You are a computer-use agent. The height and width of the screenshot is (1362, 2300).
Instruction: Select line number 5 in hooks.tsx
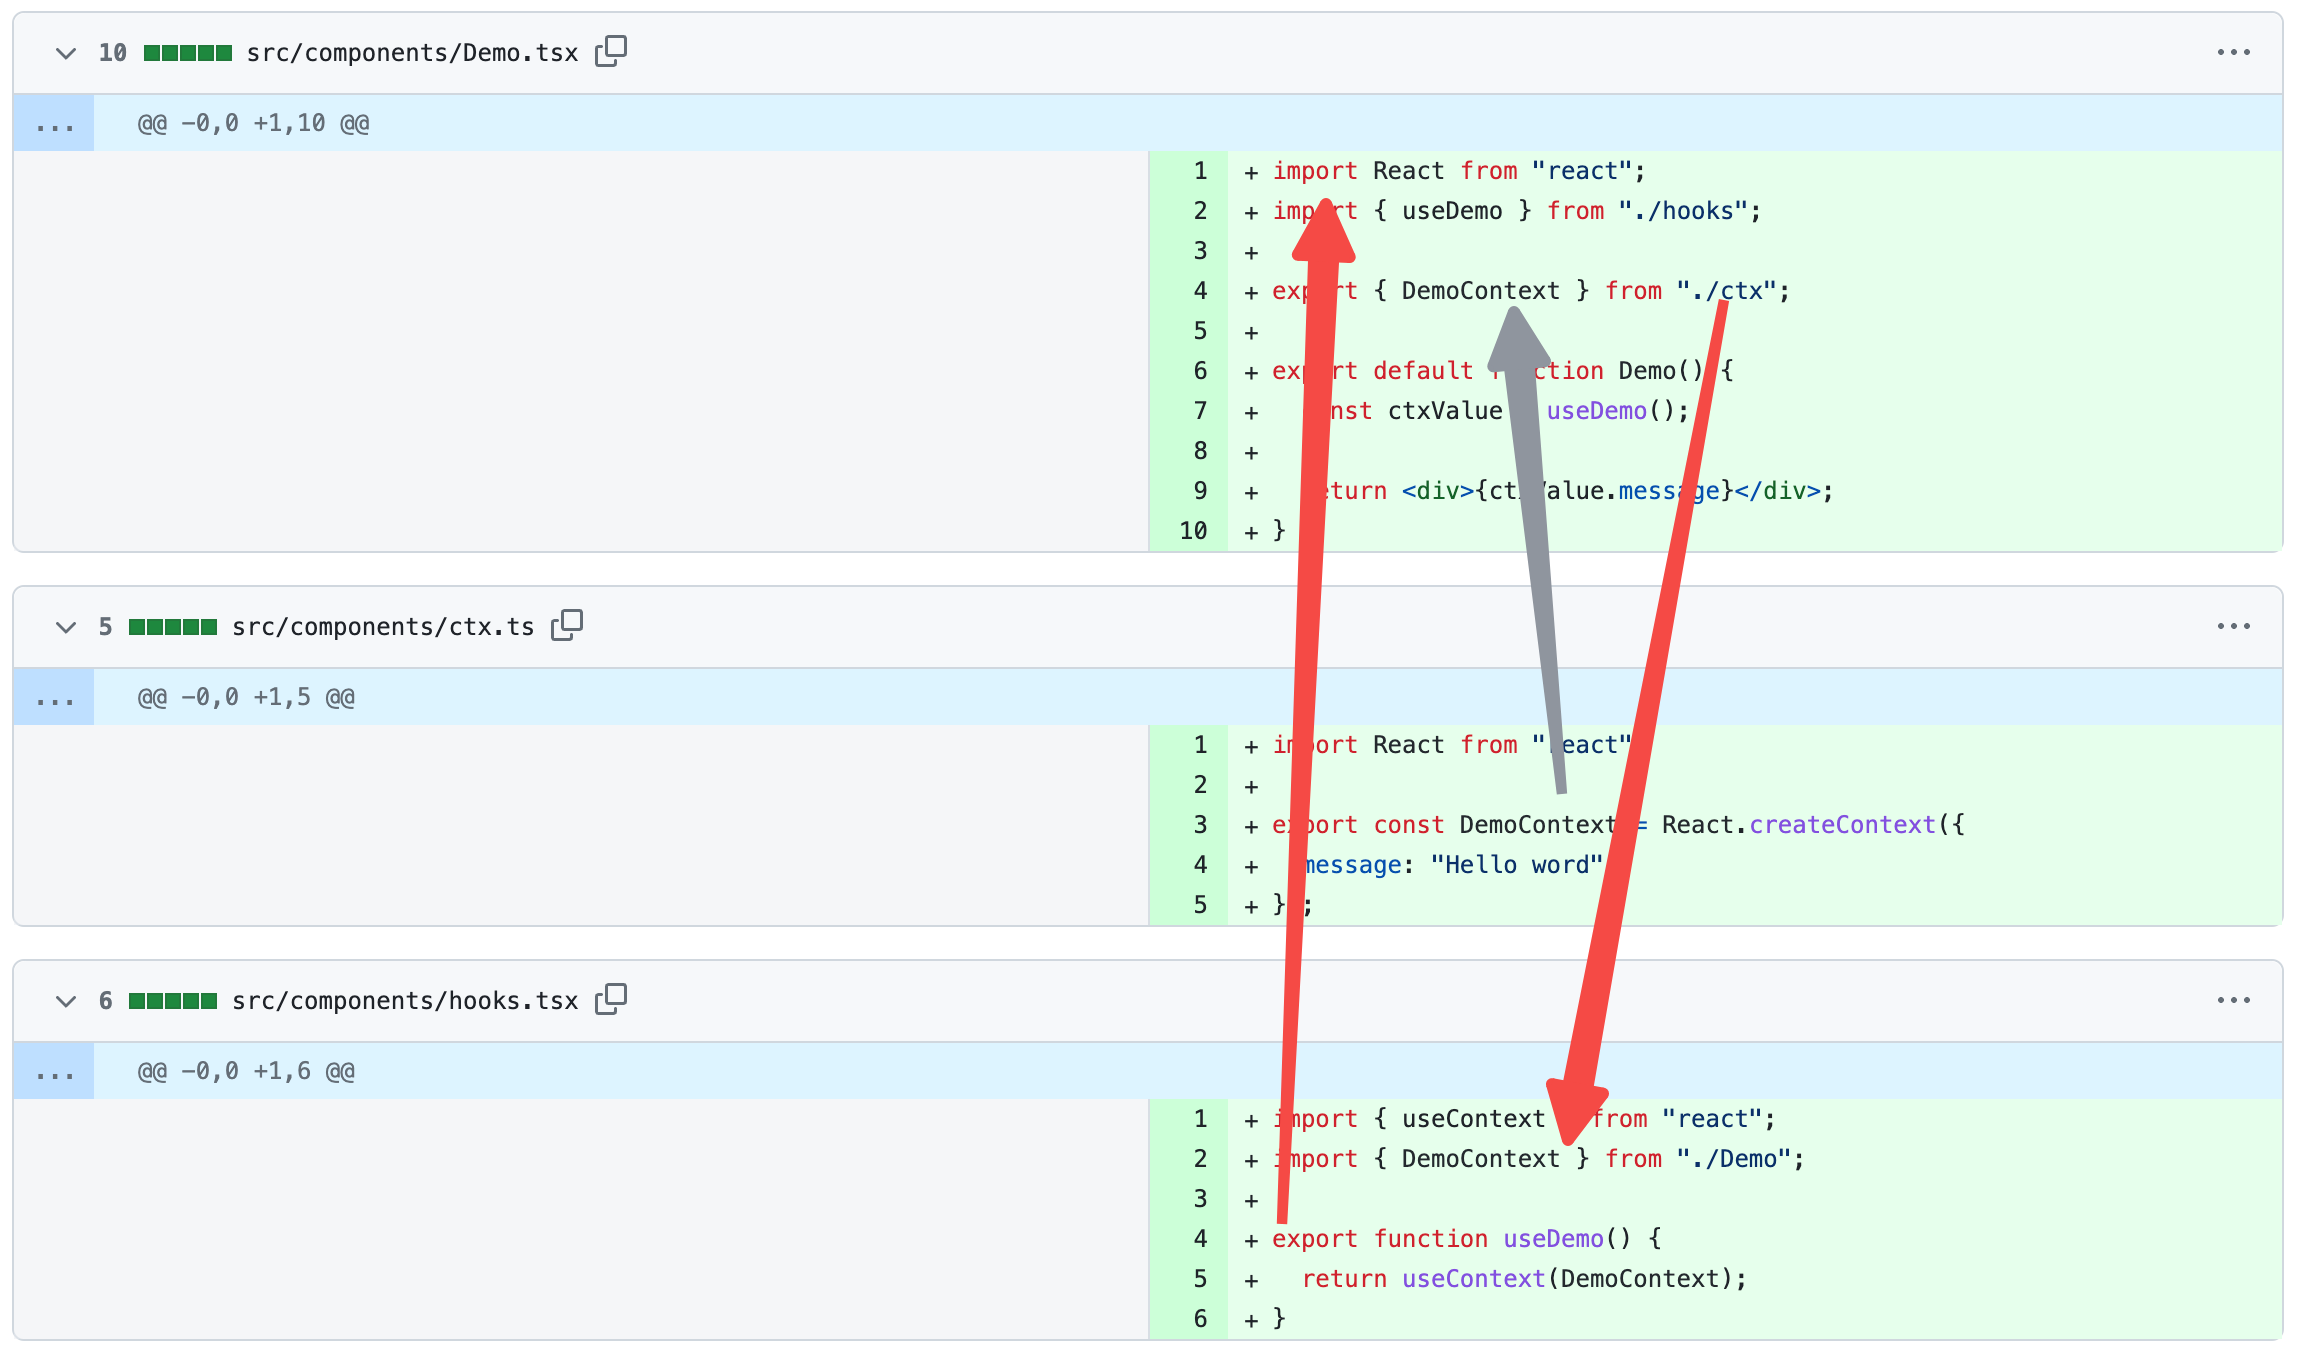coord(1199,1278)
